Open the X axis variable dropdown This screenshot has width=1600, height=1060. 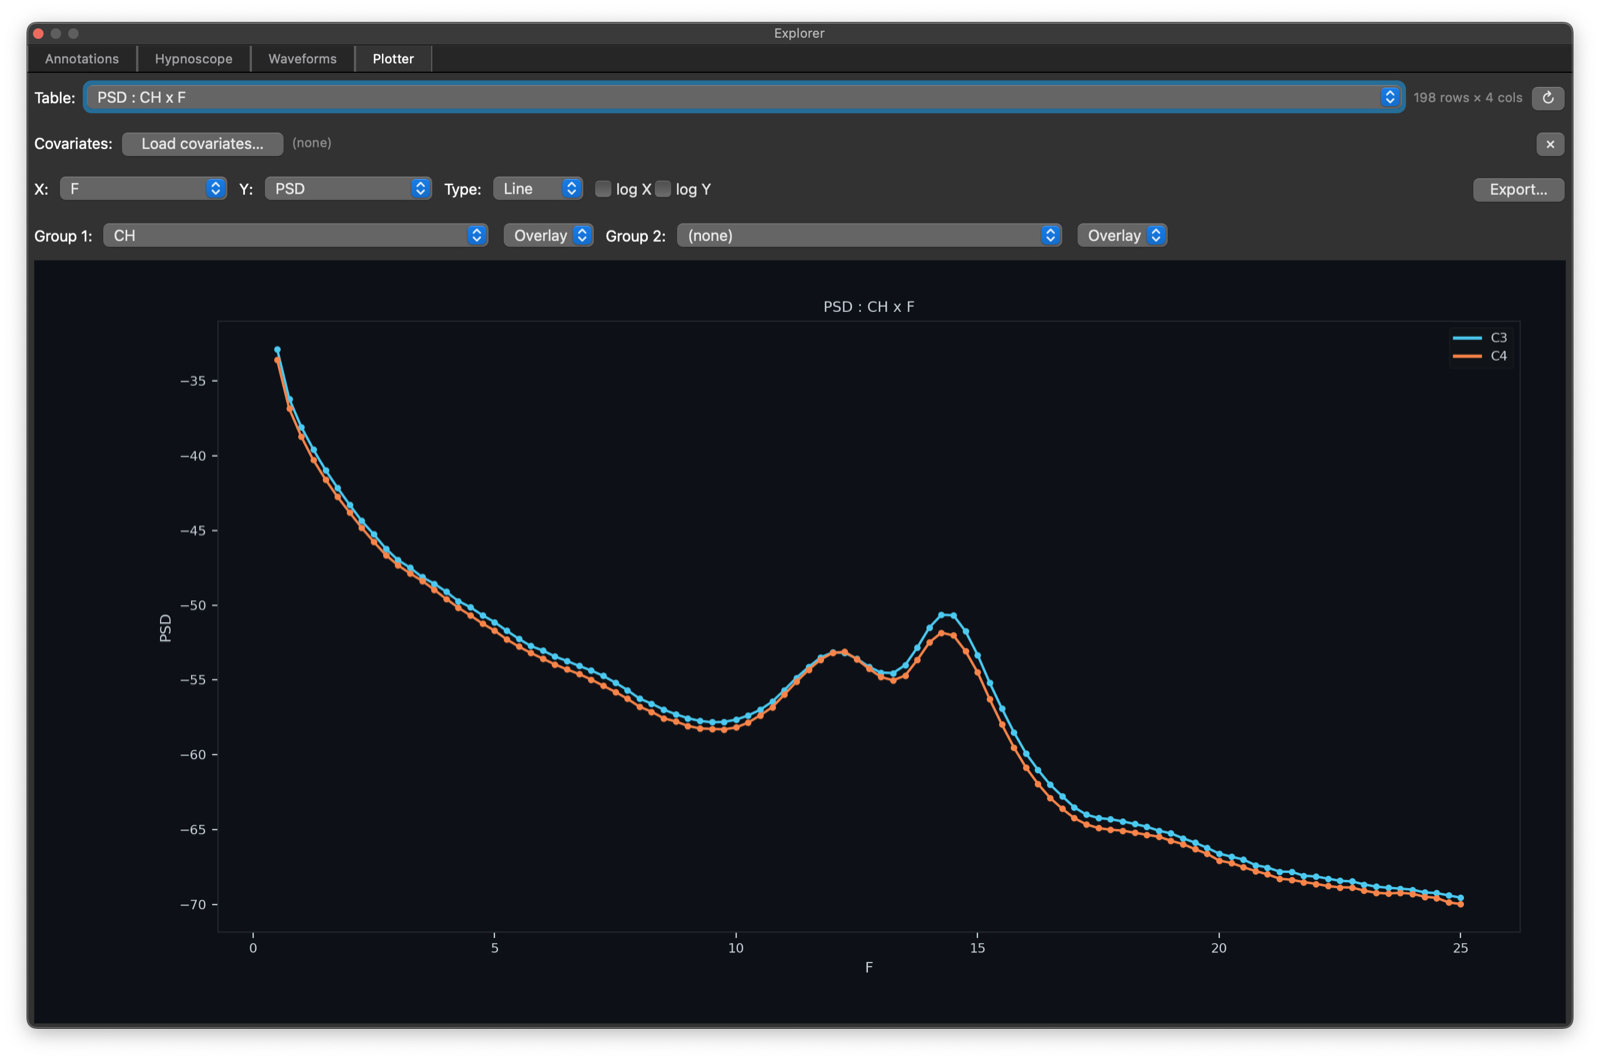tap(143, 189)
